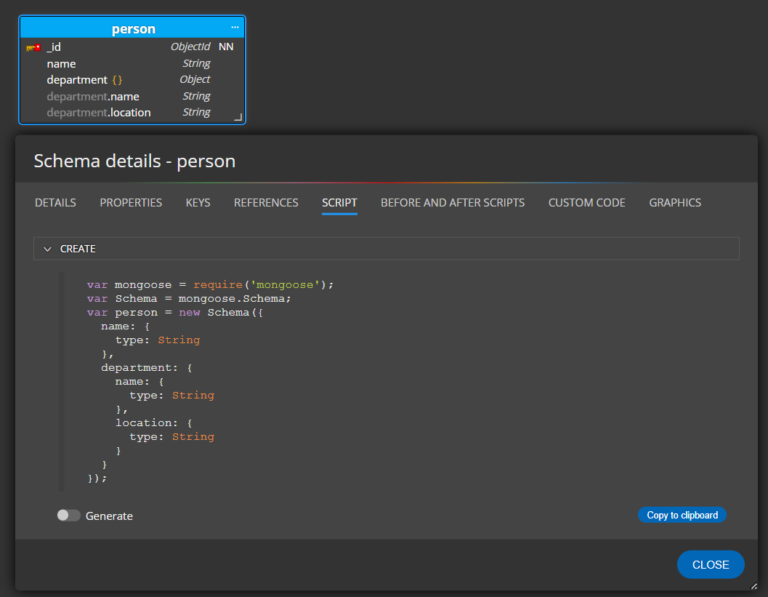Toggle the Generate switch
The height and width of the screenshot is (597, 768).
[68, 516]
